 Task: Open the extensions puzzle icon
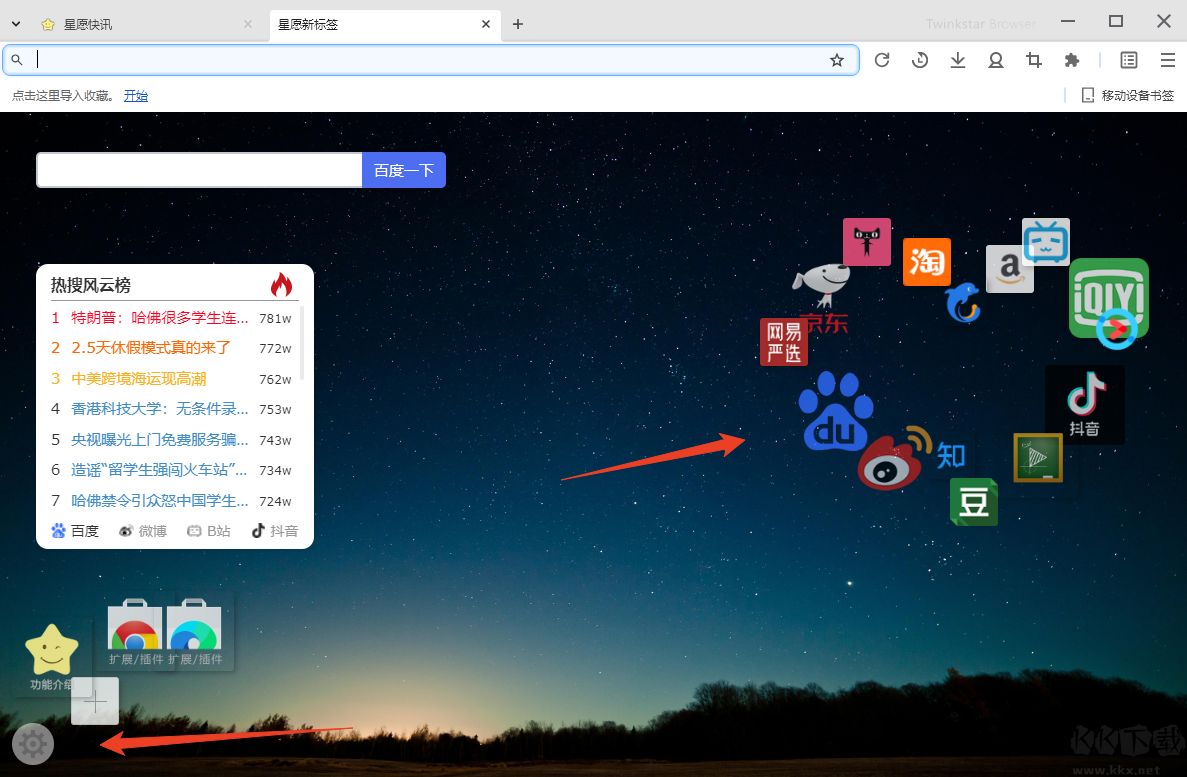(x=1071, y=60)
